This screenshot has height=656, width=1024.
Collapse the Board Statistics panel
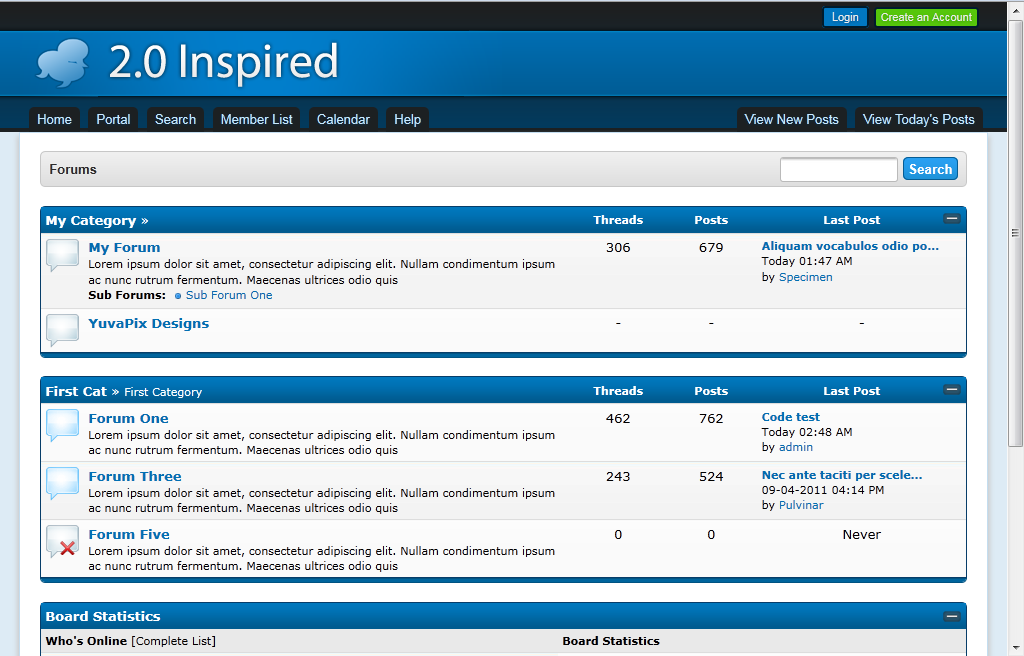pyautogui.click(x=951, y=616)
